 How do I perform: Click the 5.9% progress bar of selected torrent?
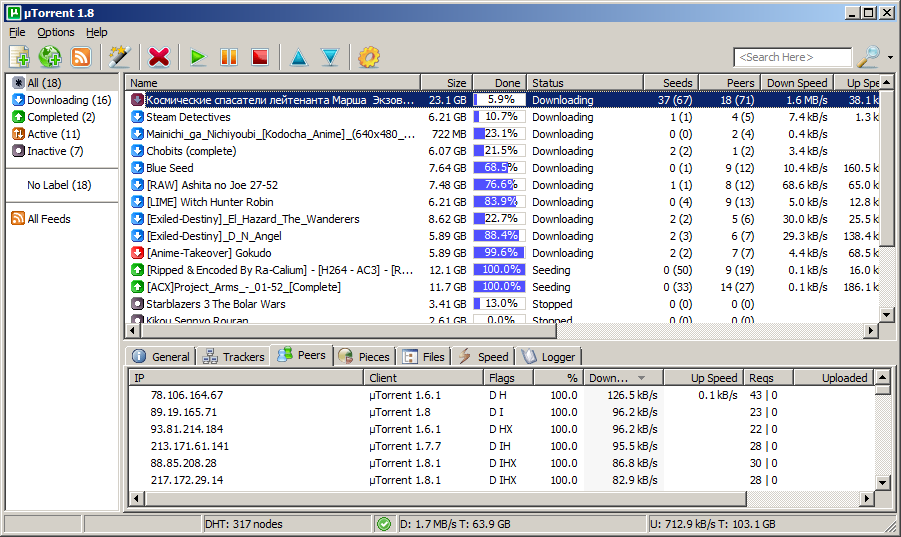[x=499, y=100]
